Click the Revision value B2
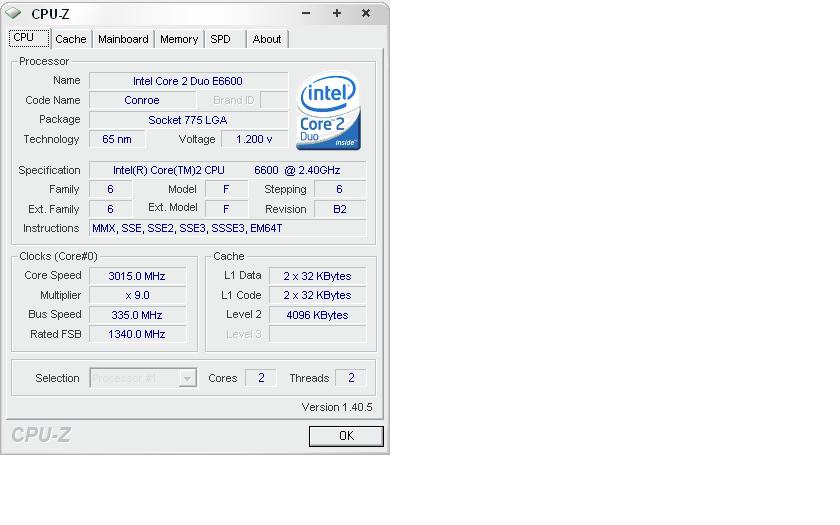 click(x=340, y=209)
